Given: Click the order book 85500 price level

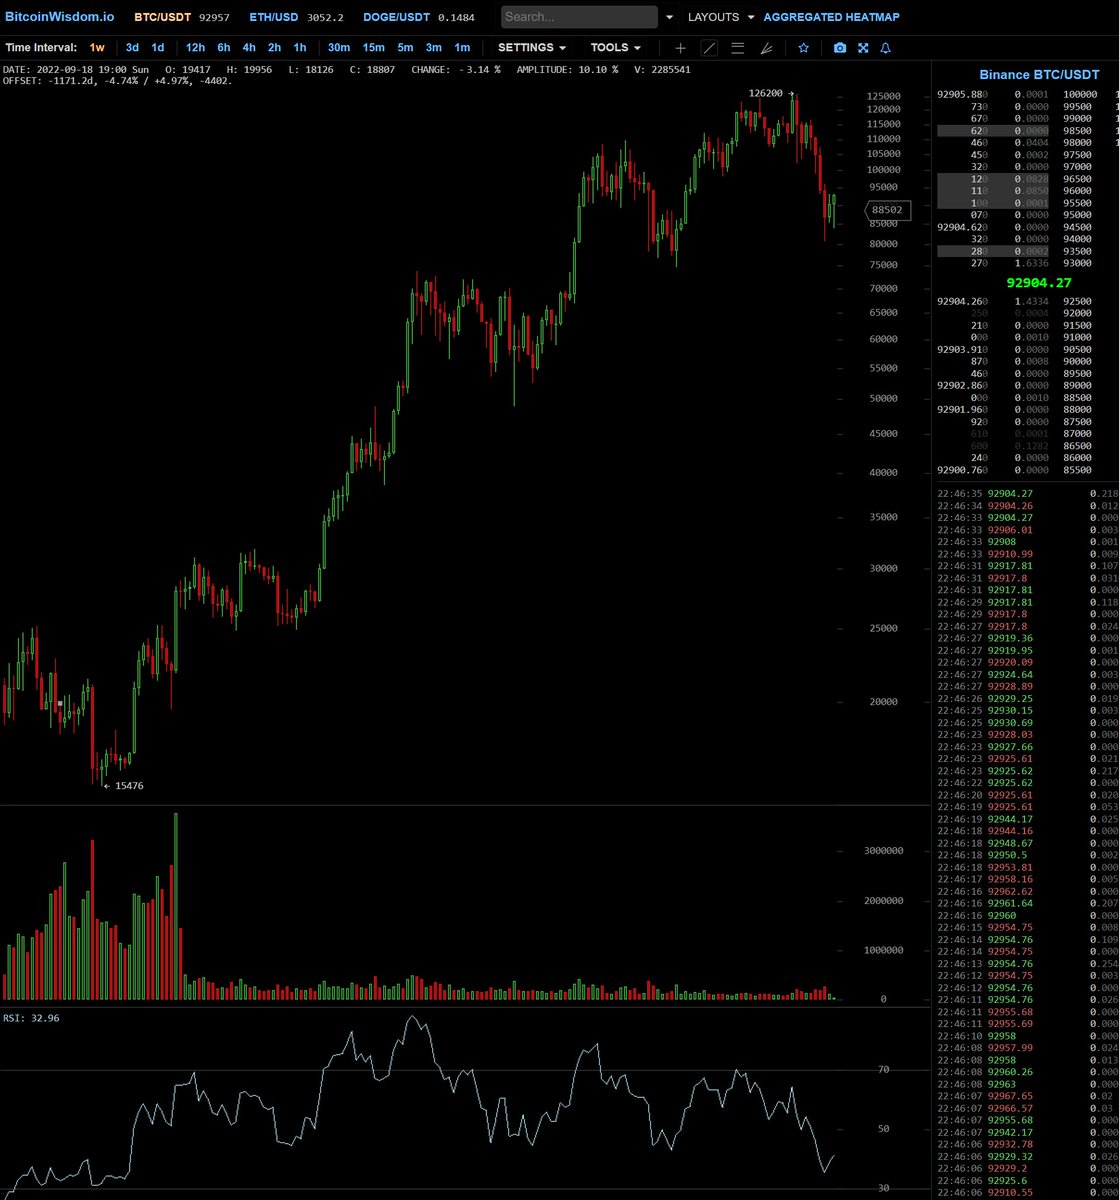Looking at the screenshot, I should (x=1077, y=470).
